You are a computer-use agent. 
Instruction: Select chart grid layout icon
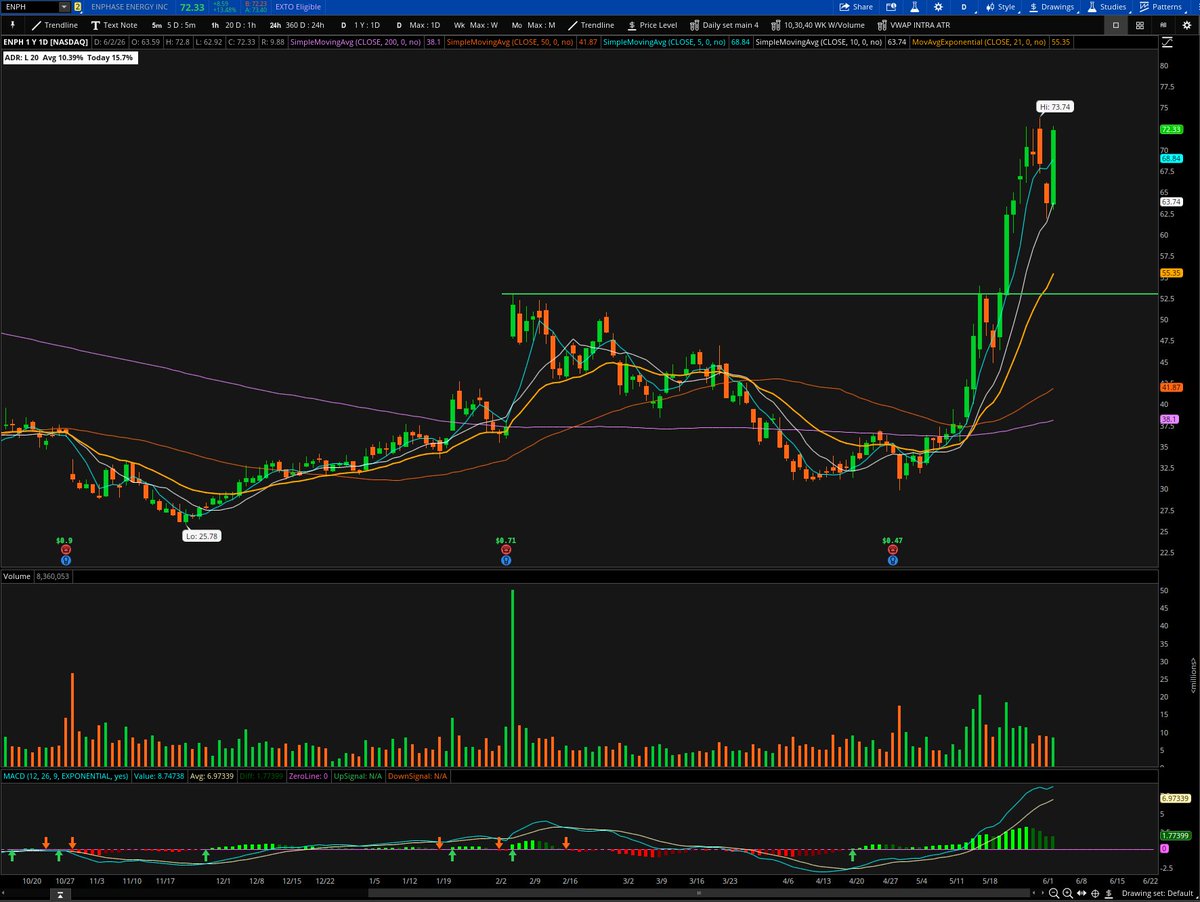tap(1140, 25)
